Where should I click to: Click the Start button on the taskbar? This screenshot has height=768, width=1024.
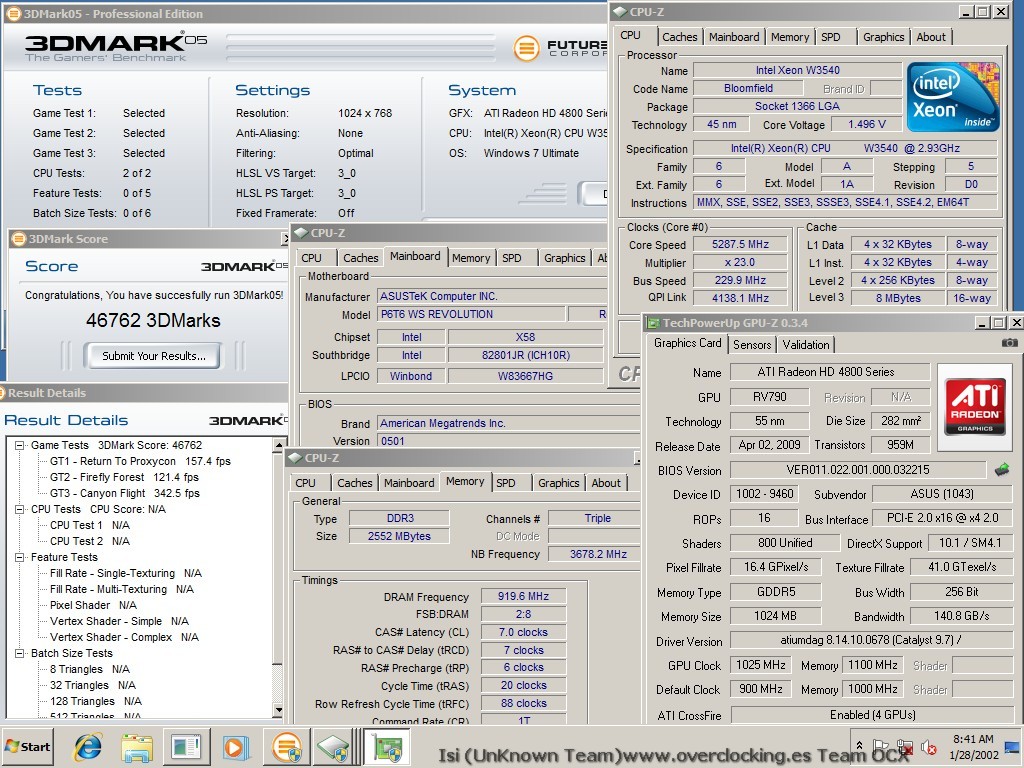point(27,746)
